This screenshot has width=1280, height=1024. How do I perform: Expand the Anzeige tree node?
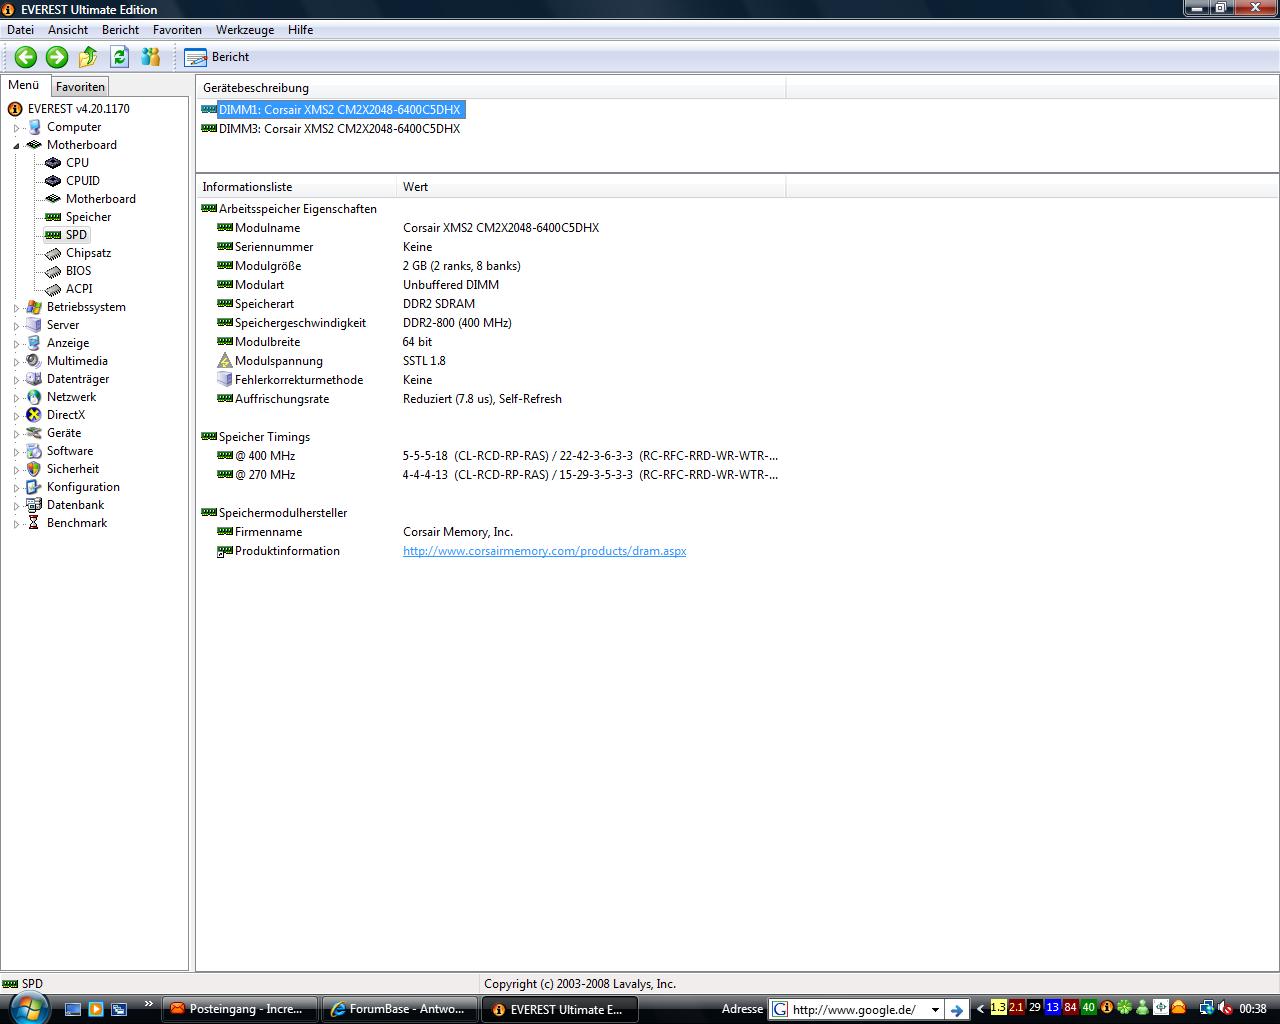(x=16, y=344)
